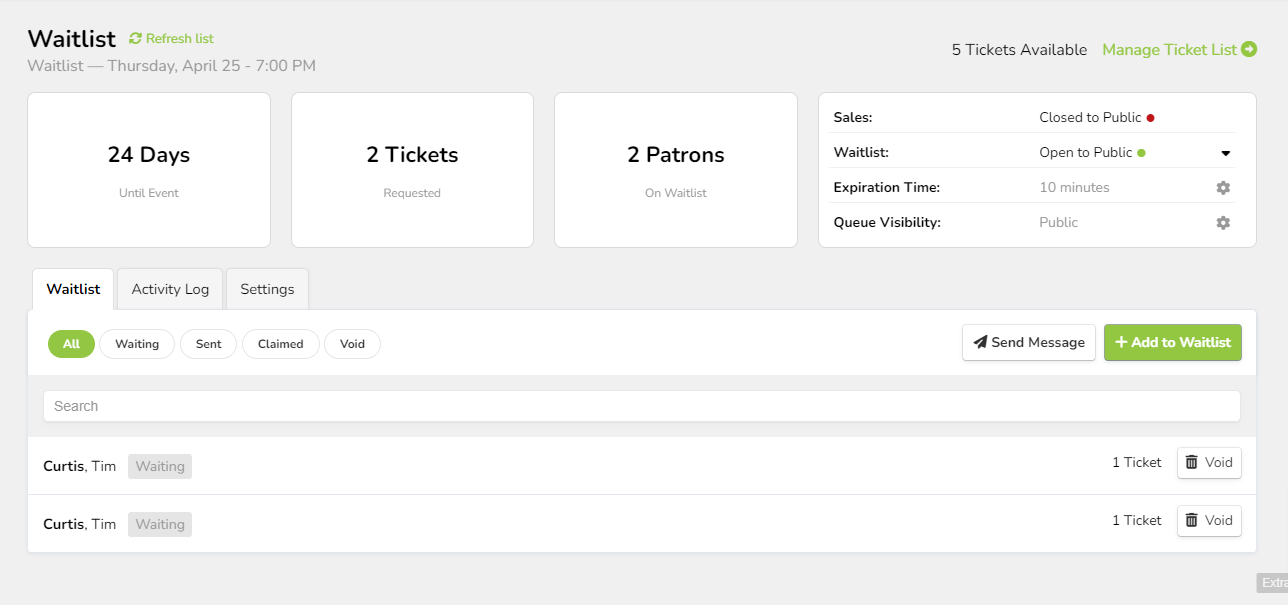Select the Void filter pill
This screenshot has width=1288, height=605.
[352, 343]
